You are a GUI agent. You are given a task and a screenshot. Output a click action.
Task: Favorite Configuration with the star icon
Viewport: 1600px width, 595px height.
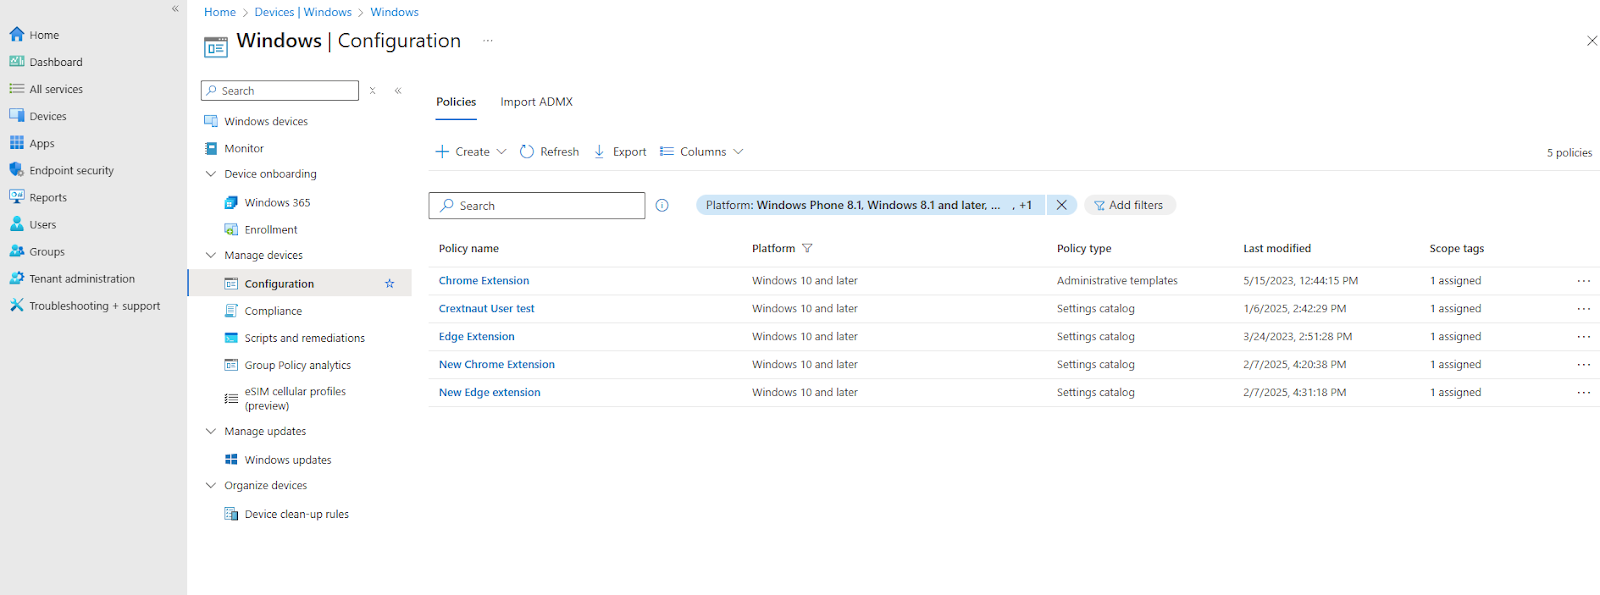coord(389,284)
